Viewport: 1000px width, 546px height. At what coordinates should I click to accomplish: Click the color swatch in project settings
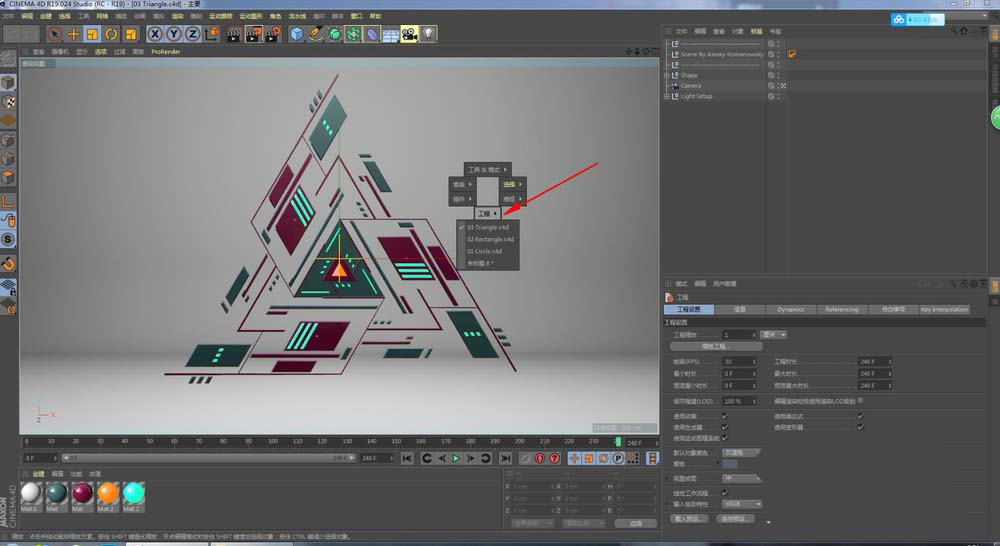tap(730, 465)
